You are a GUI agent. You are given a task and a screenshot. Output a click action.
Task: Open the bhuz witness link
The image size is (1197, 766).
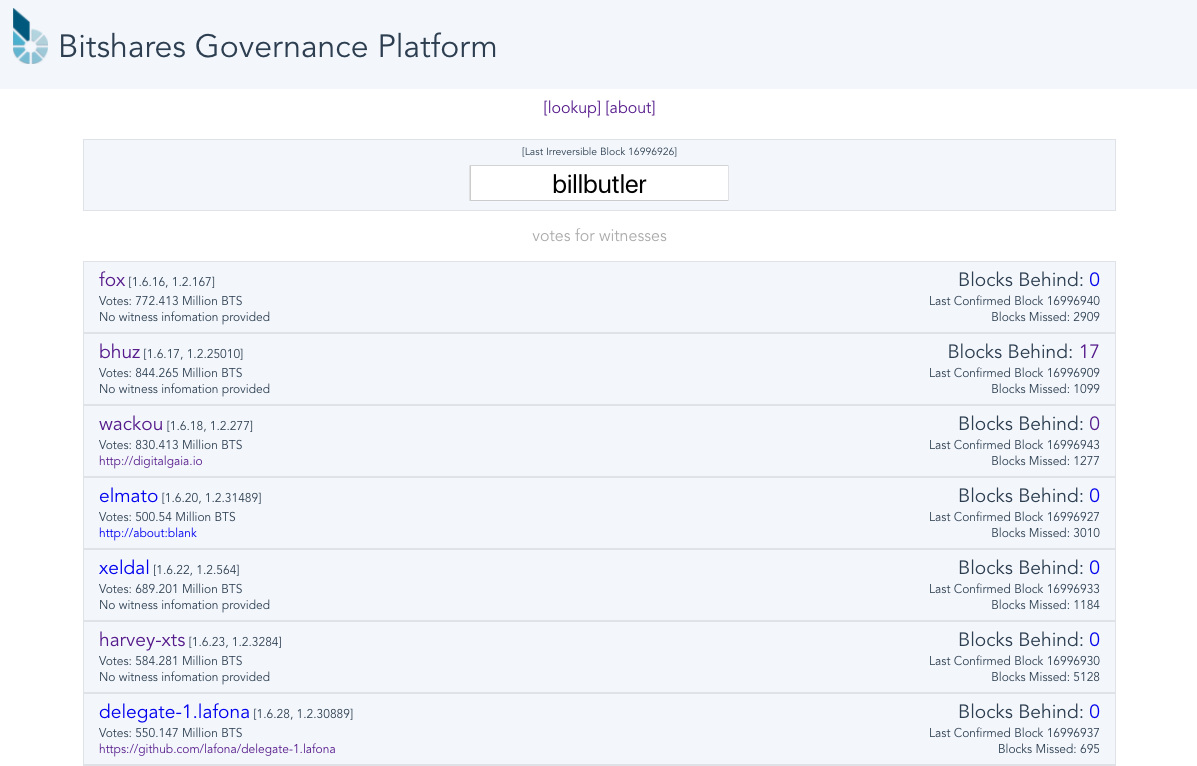click(119, 351)
